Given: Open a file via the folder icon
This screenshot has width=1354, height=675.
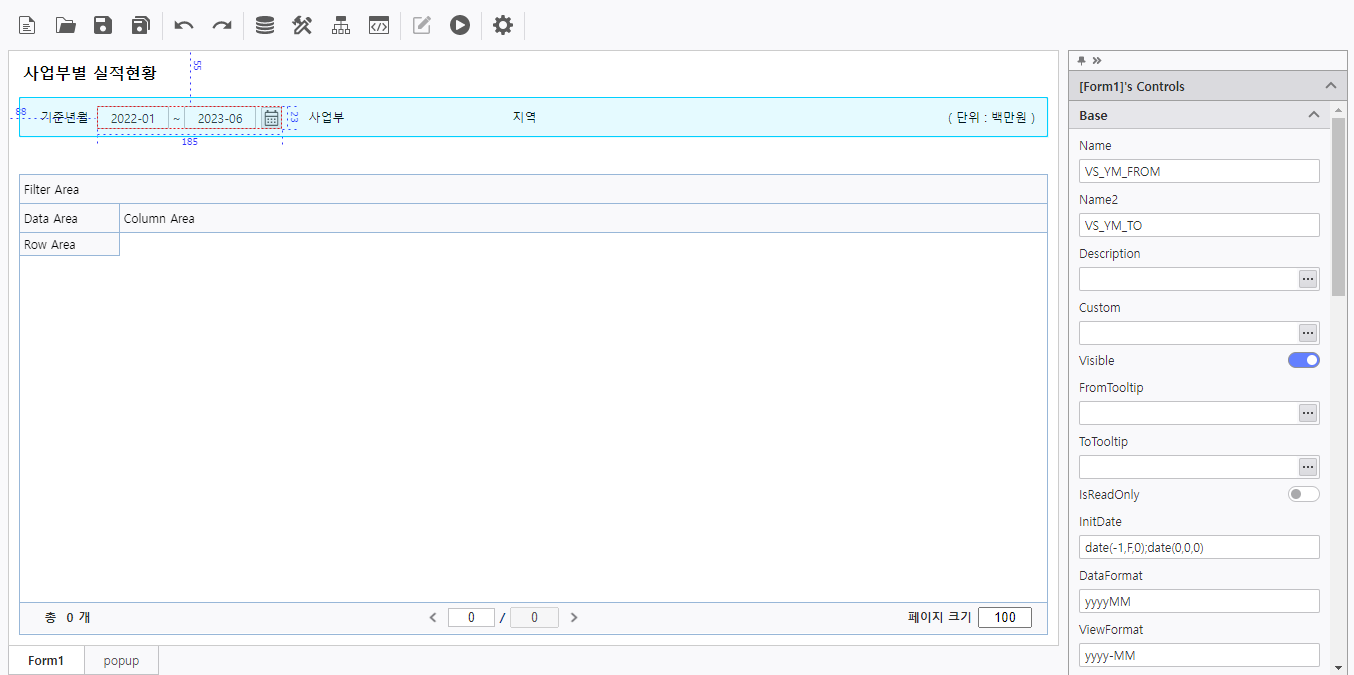Looking at the screenshot, I should pyautogui.click(x=65, y=25).
